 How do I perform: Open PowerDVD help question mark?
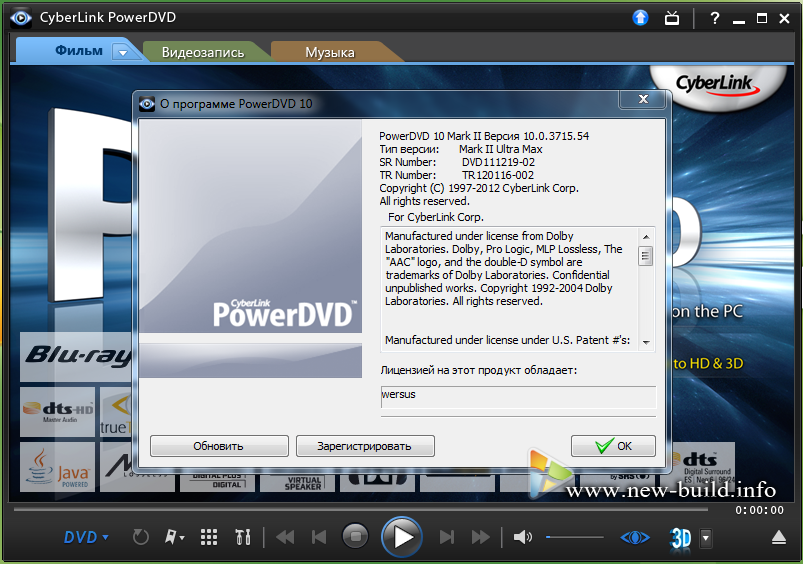tap(714, 18)
